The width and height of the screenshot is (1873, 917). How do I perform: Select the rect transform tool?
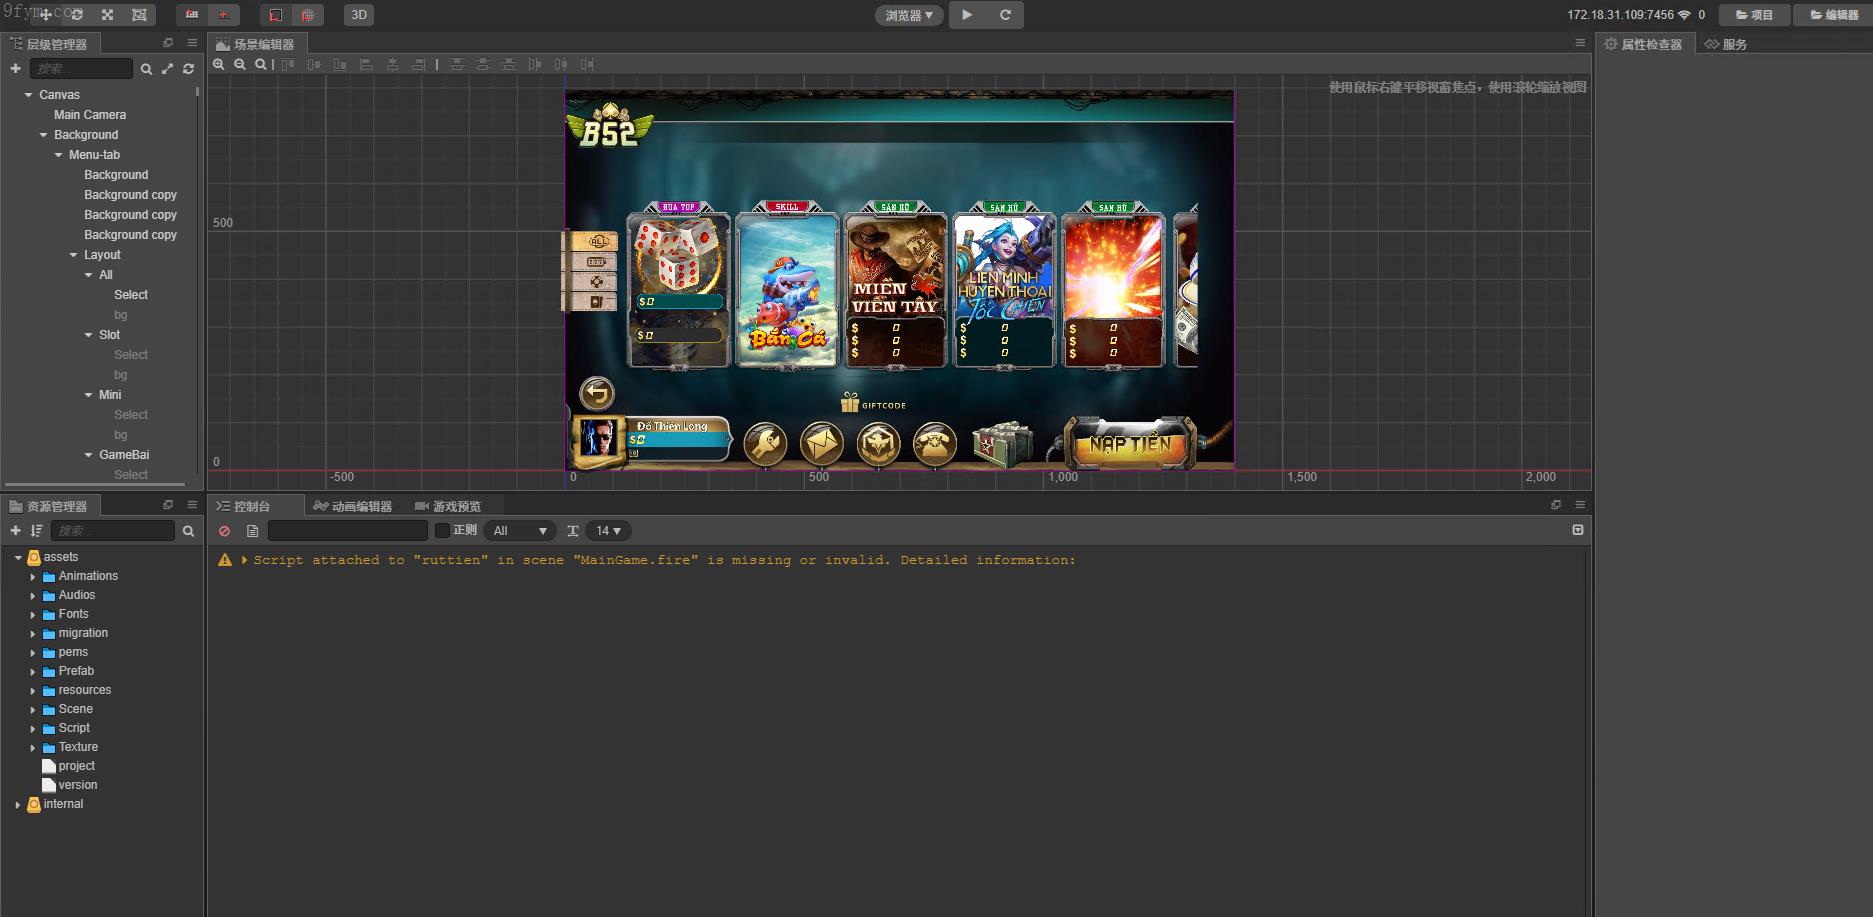139,15
